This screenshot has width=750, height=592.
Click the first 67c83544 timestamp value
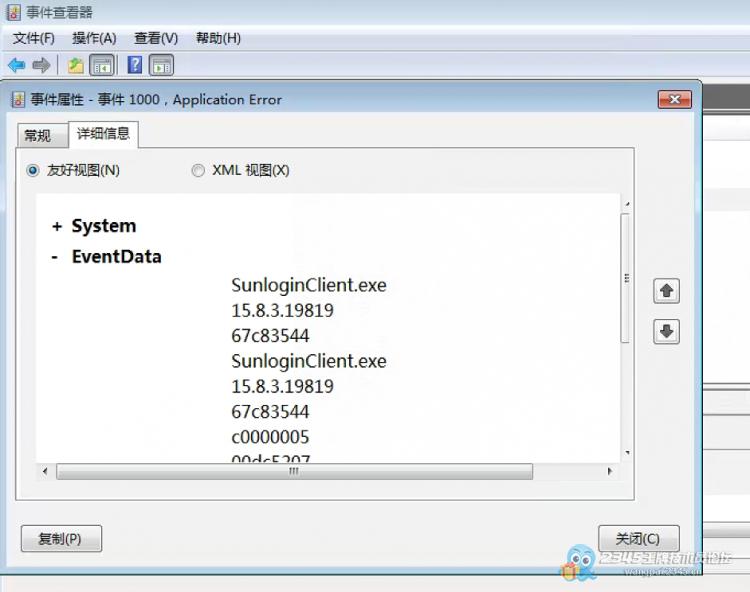click(270, 336)
